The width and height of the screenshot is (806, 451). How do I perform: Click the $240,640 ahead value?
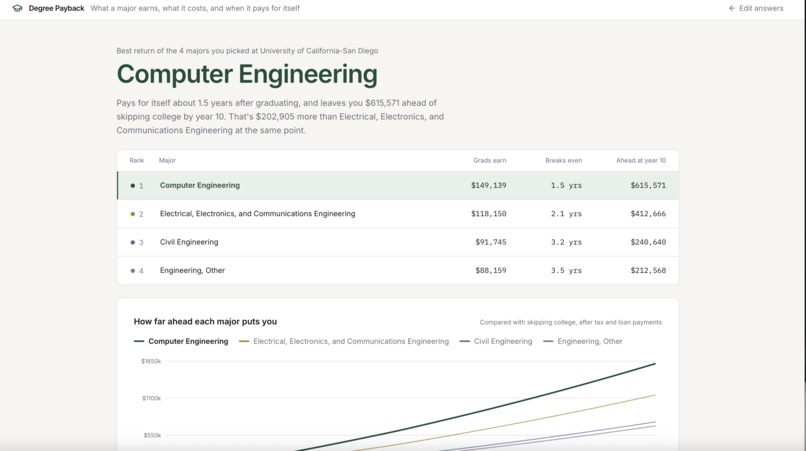(x=648, y=242)
